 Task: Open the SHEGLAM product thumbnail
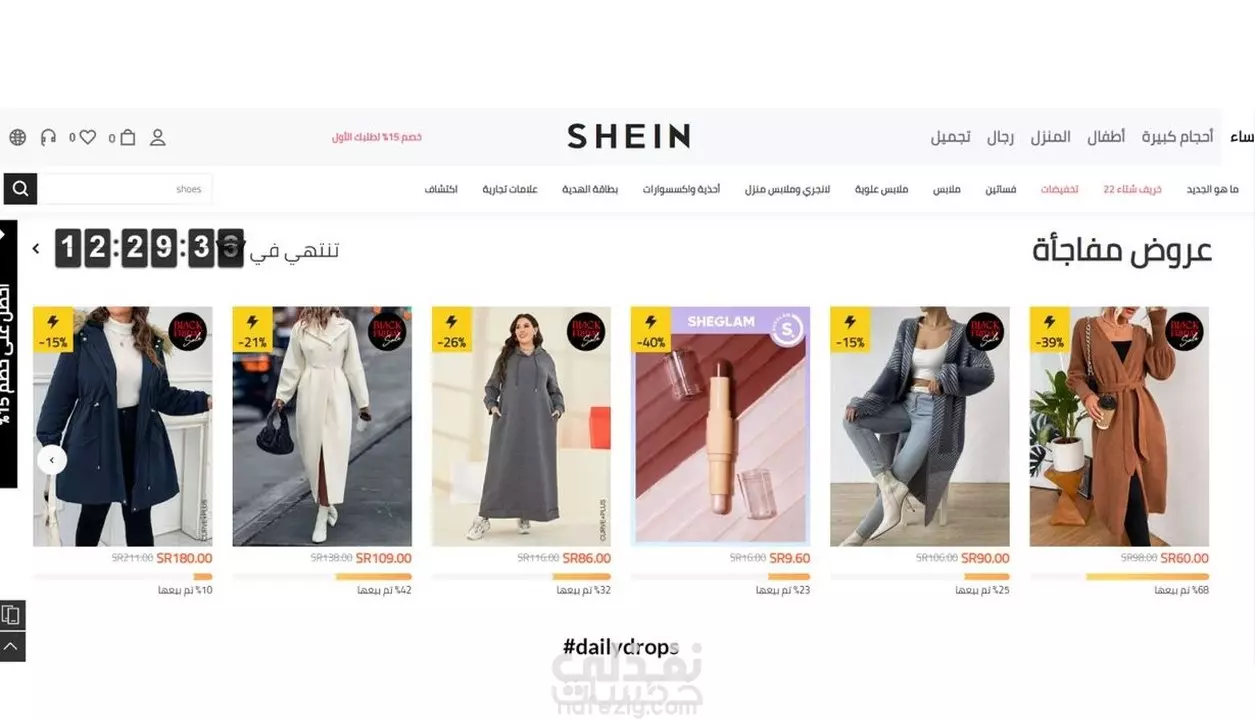(720, 425)
